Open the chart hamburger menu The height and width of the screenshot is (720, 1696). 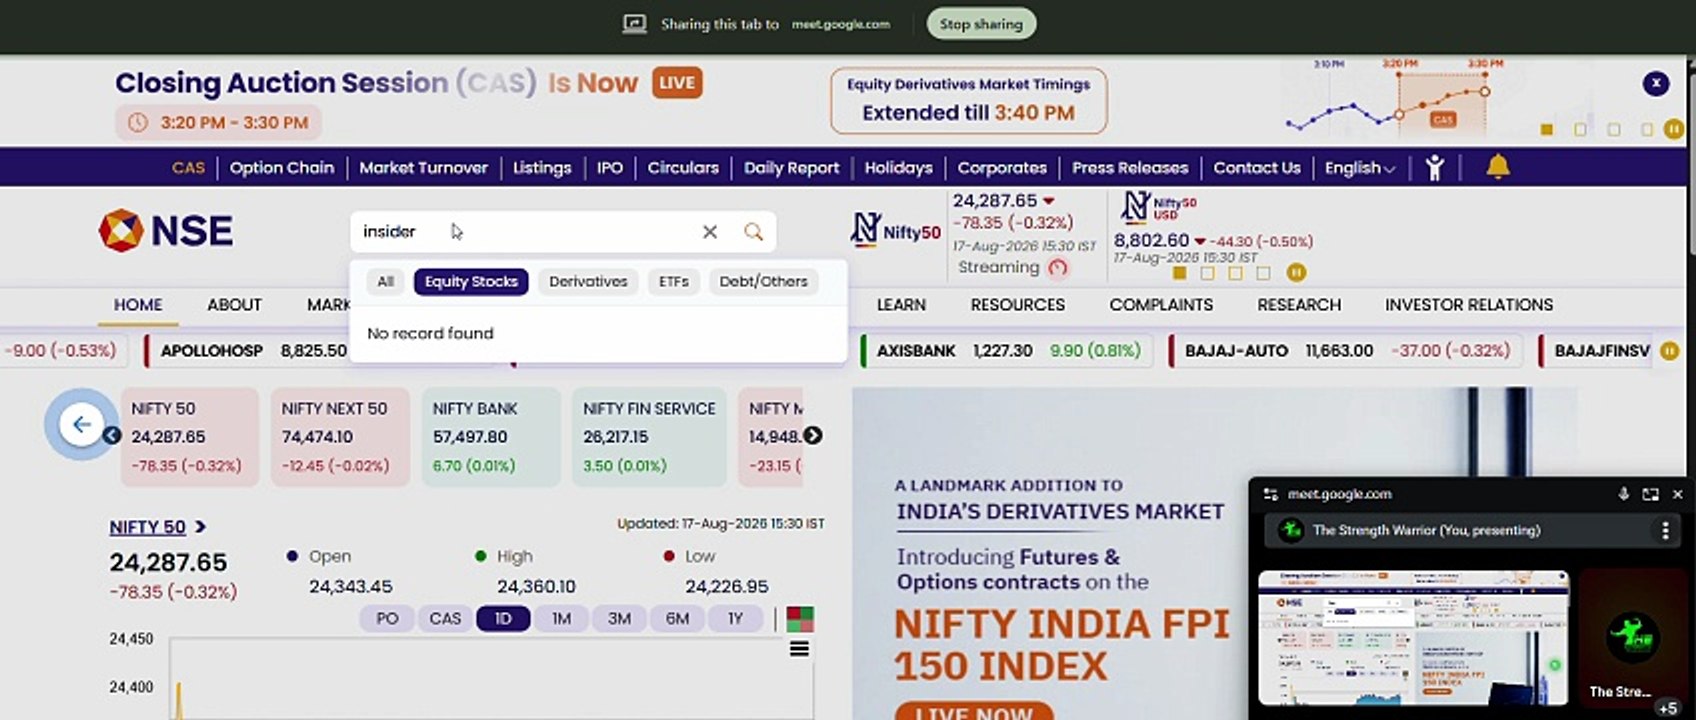[x=799, y=649]
